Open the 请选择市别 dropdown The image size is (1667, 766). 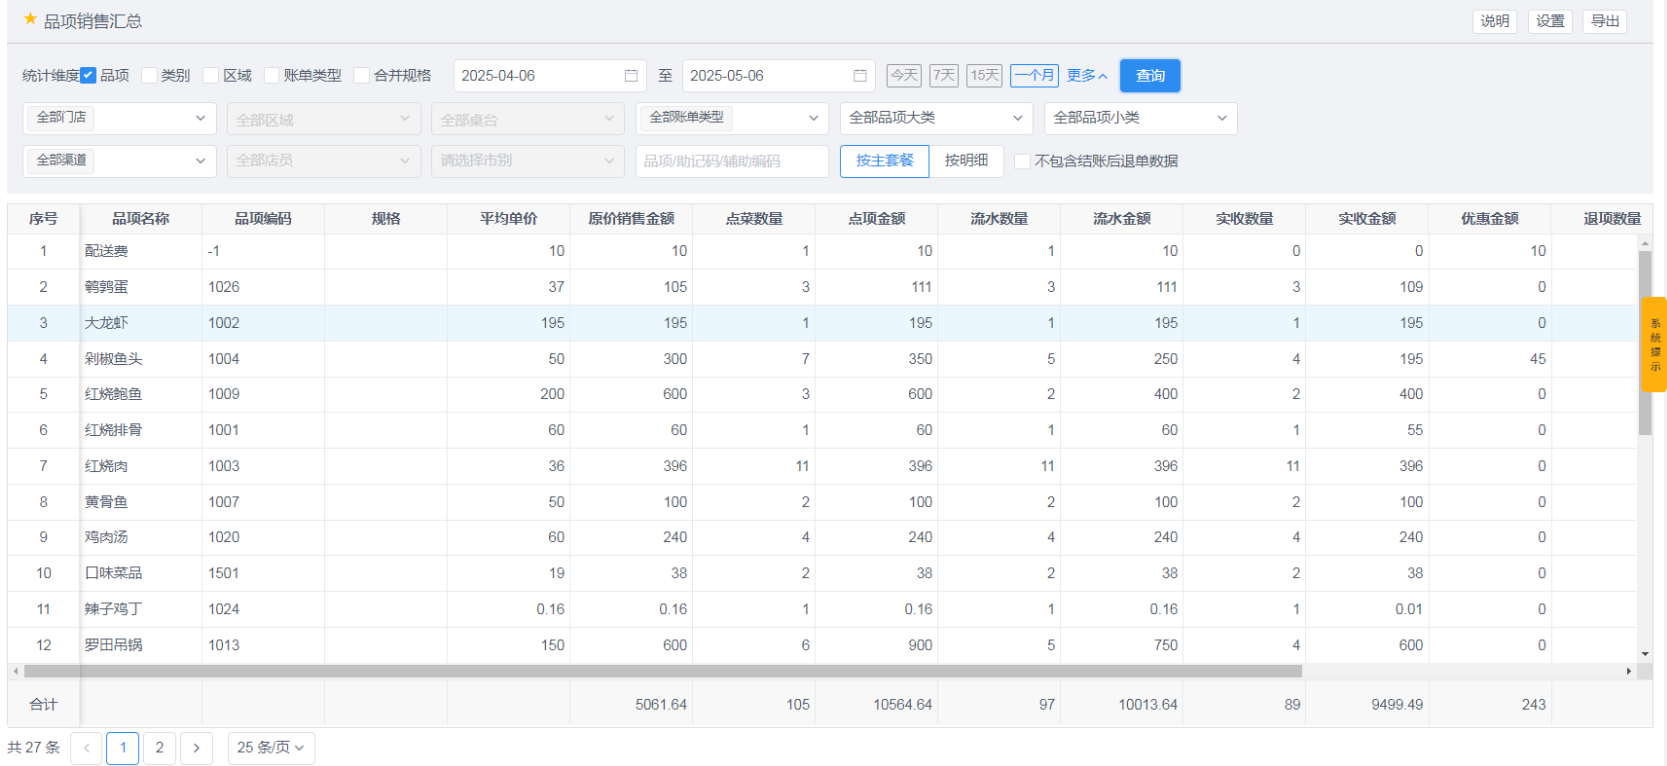point(528,161)
